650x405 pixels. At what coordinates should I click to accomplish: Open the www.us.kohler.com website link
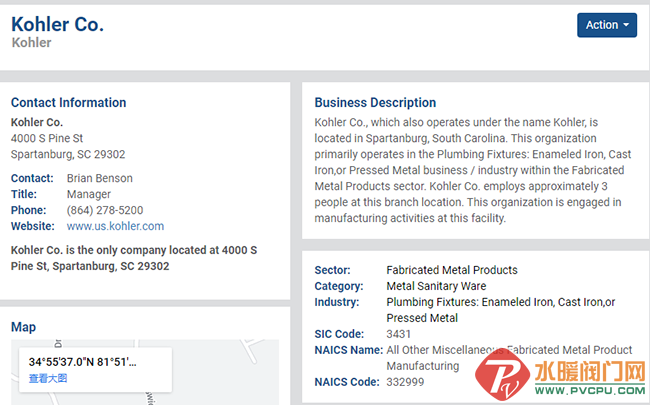[115, 226]
